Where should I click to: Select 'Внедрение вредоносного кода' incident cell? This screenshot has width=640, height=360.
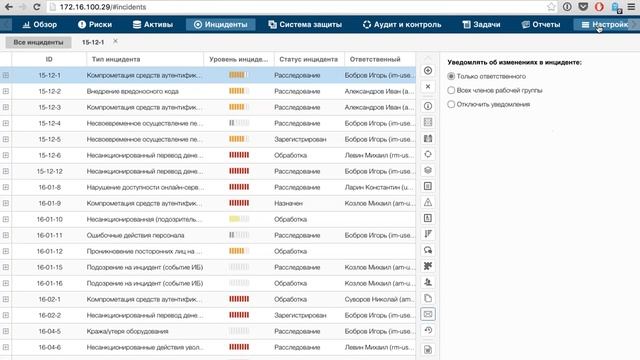pos(132,91)
